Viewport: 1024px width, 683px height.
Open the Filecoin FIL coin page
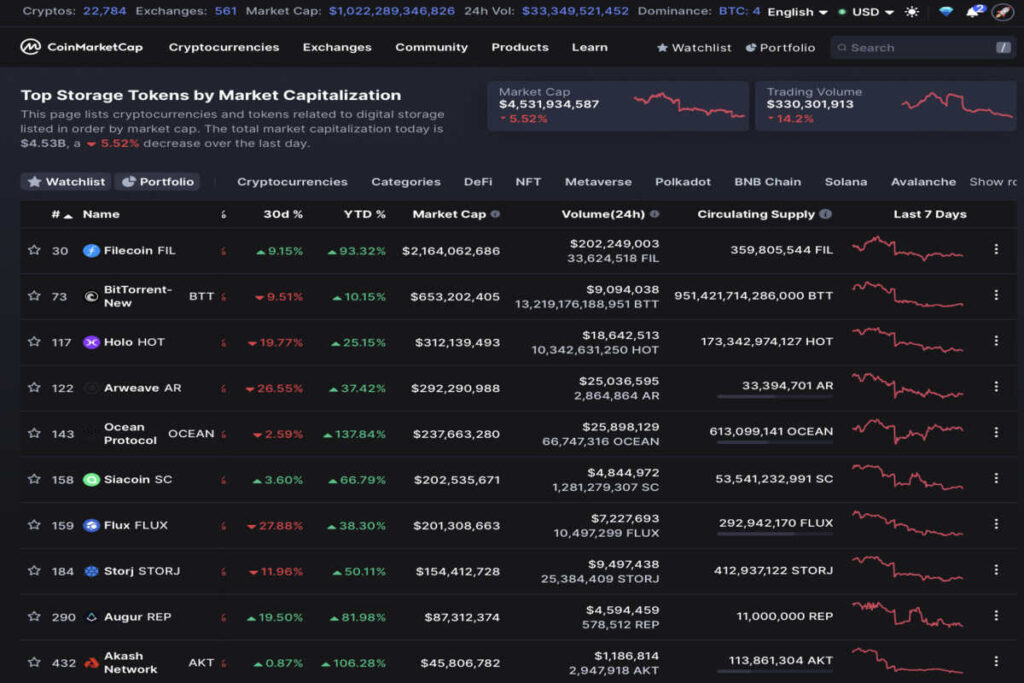coord(140,251)
